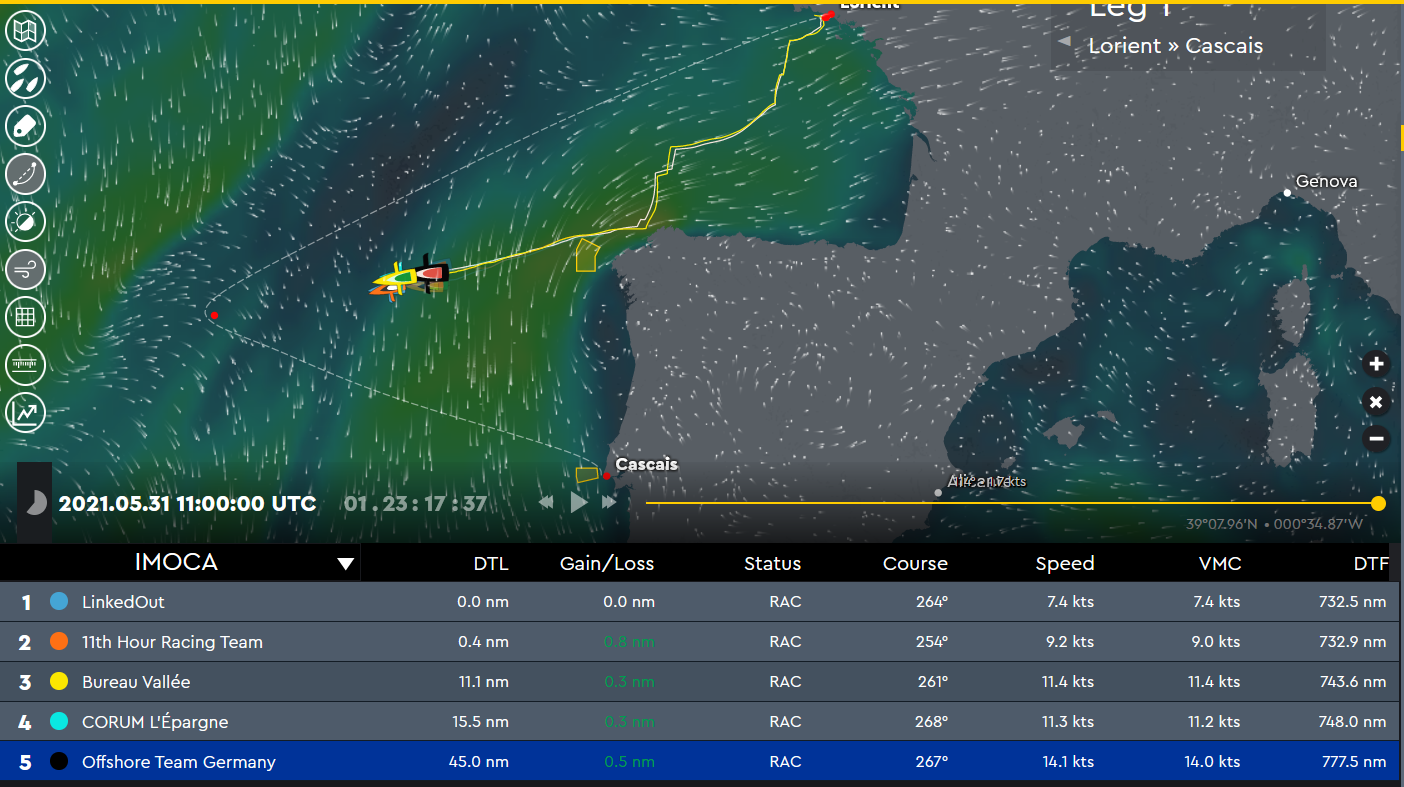Click LinkedOut blue color dot

(59, 601)
